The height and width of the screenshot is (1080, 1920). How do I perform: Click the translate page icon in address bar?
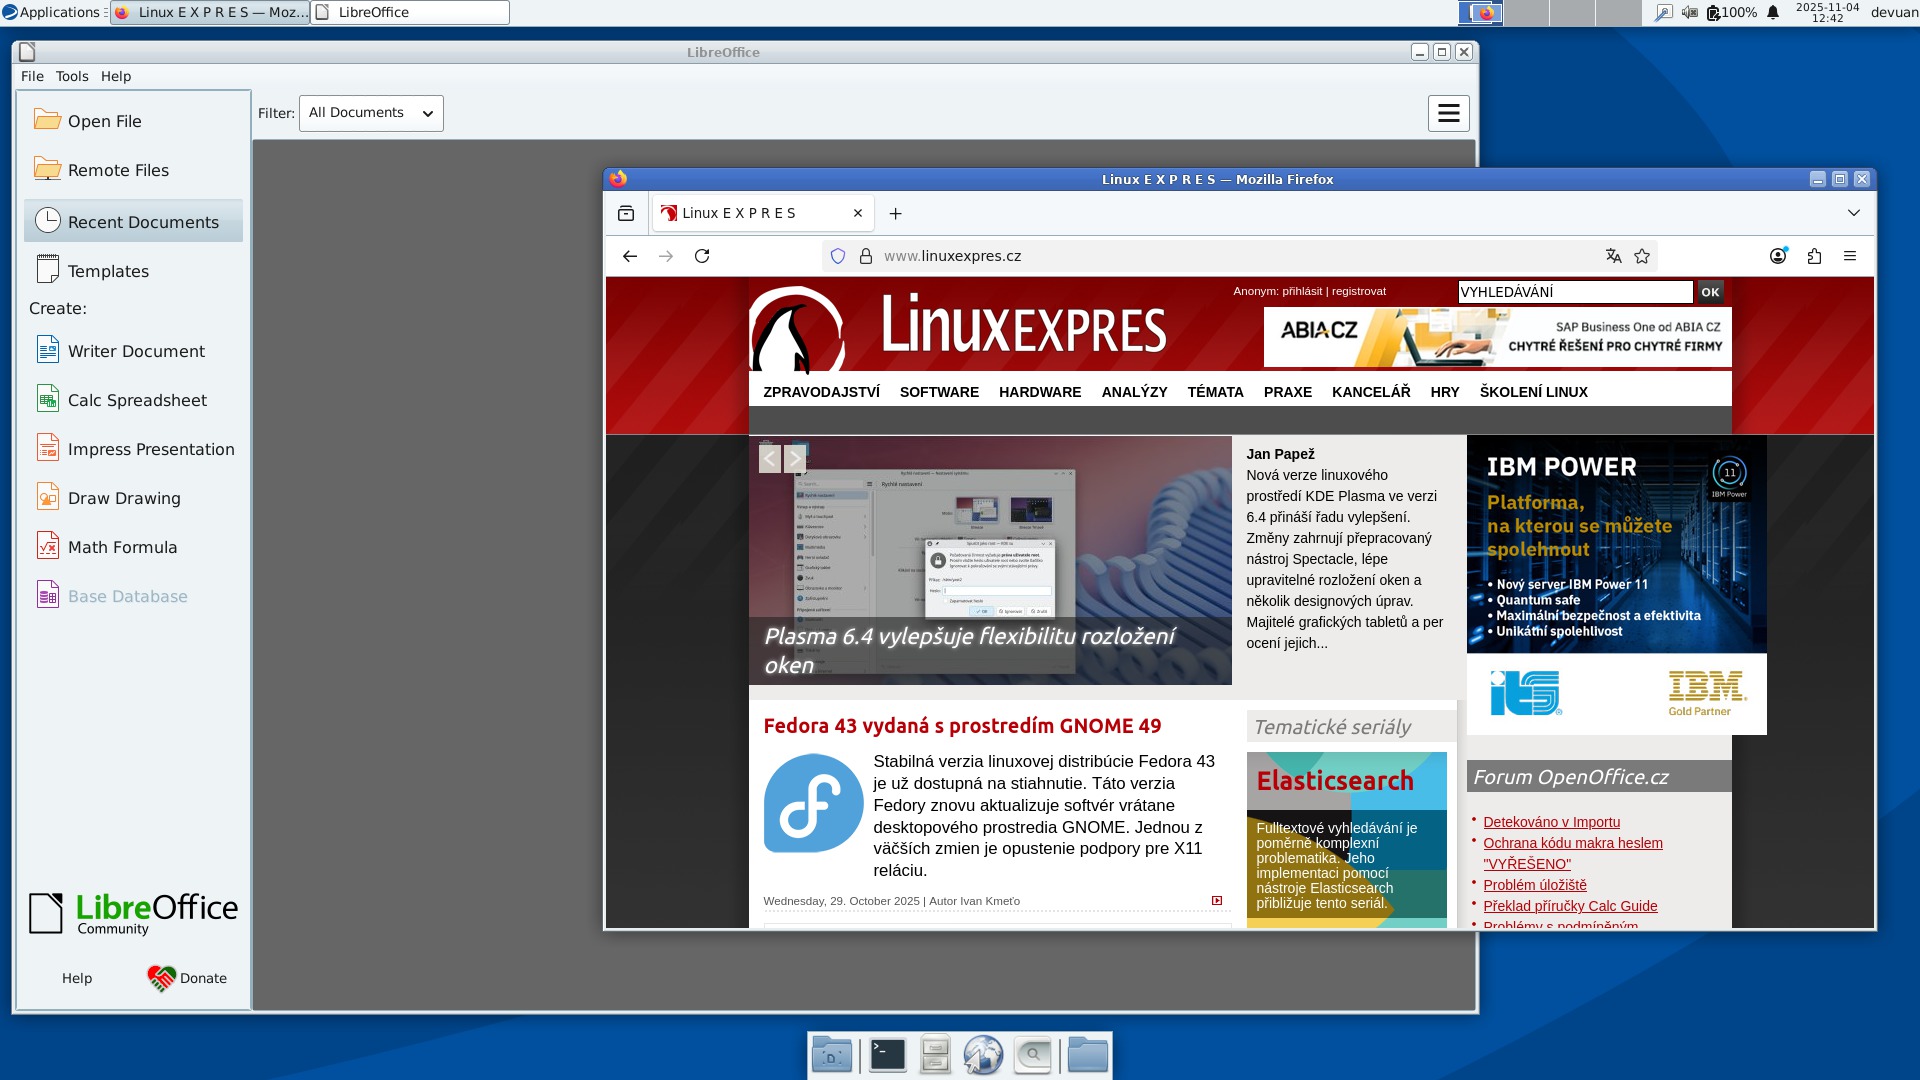(x=1613, y=256)
